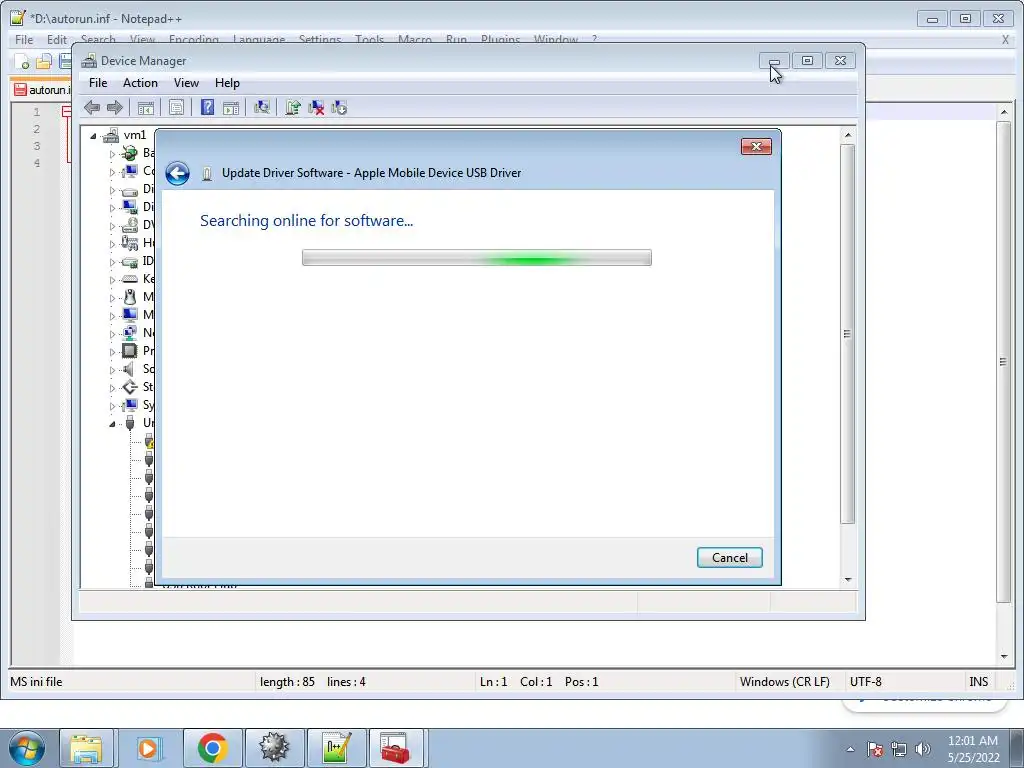Expand the Processors category arrow
The image size is (1024, 768).
point(112,352)
